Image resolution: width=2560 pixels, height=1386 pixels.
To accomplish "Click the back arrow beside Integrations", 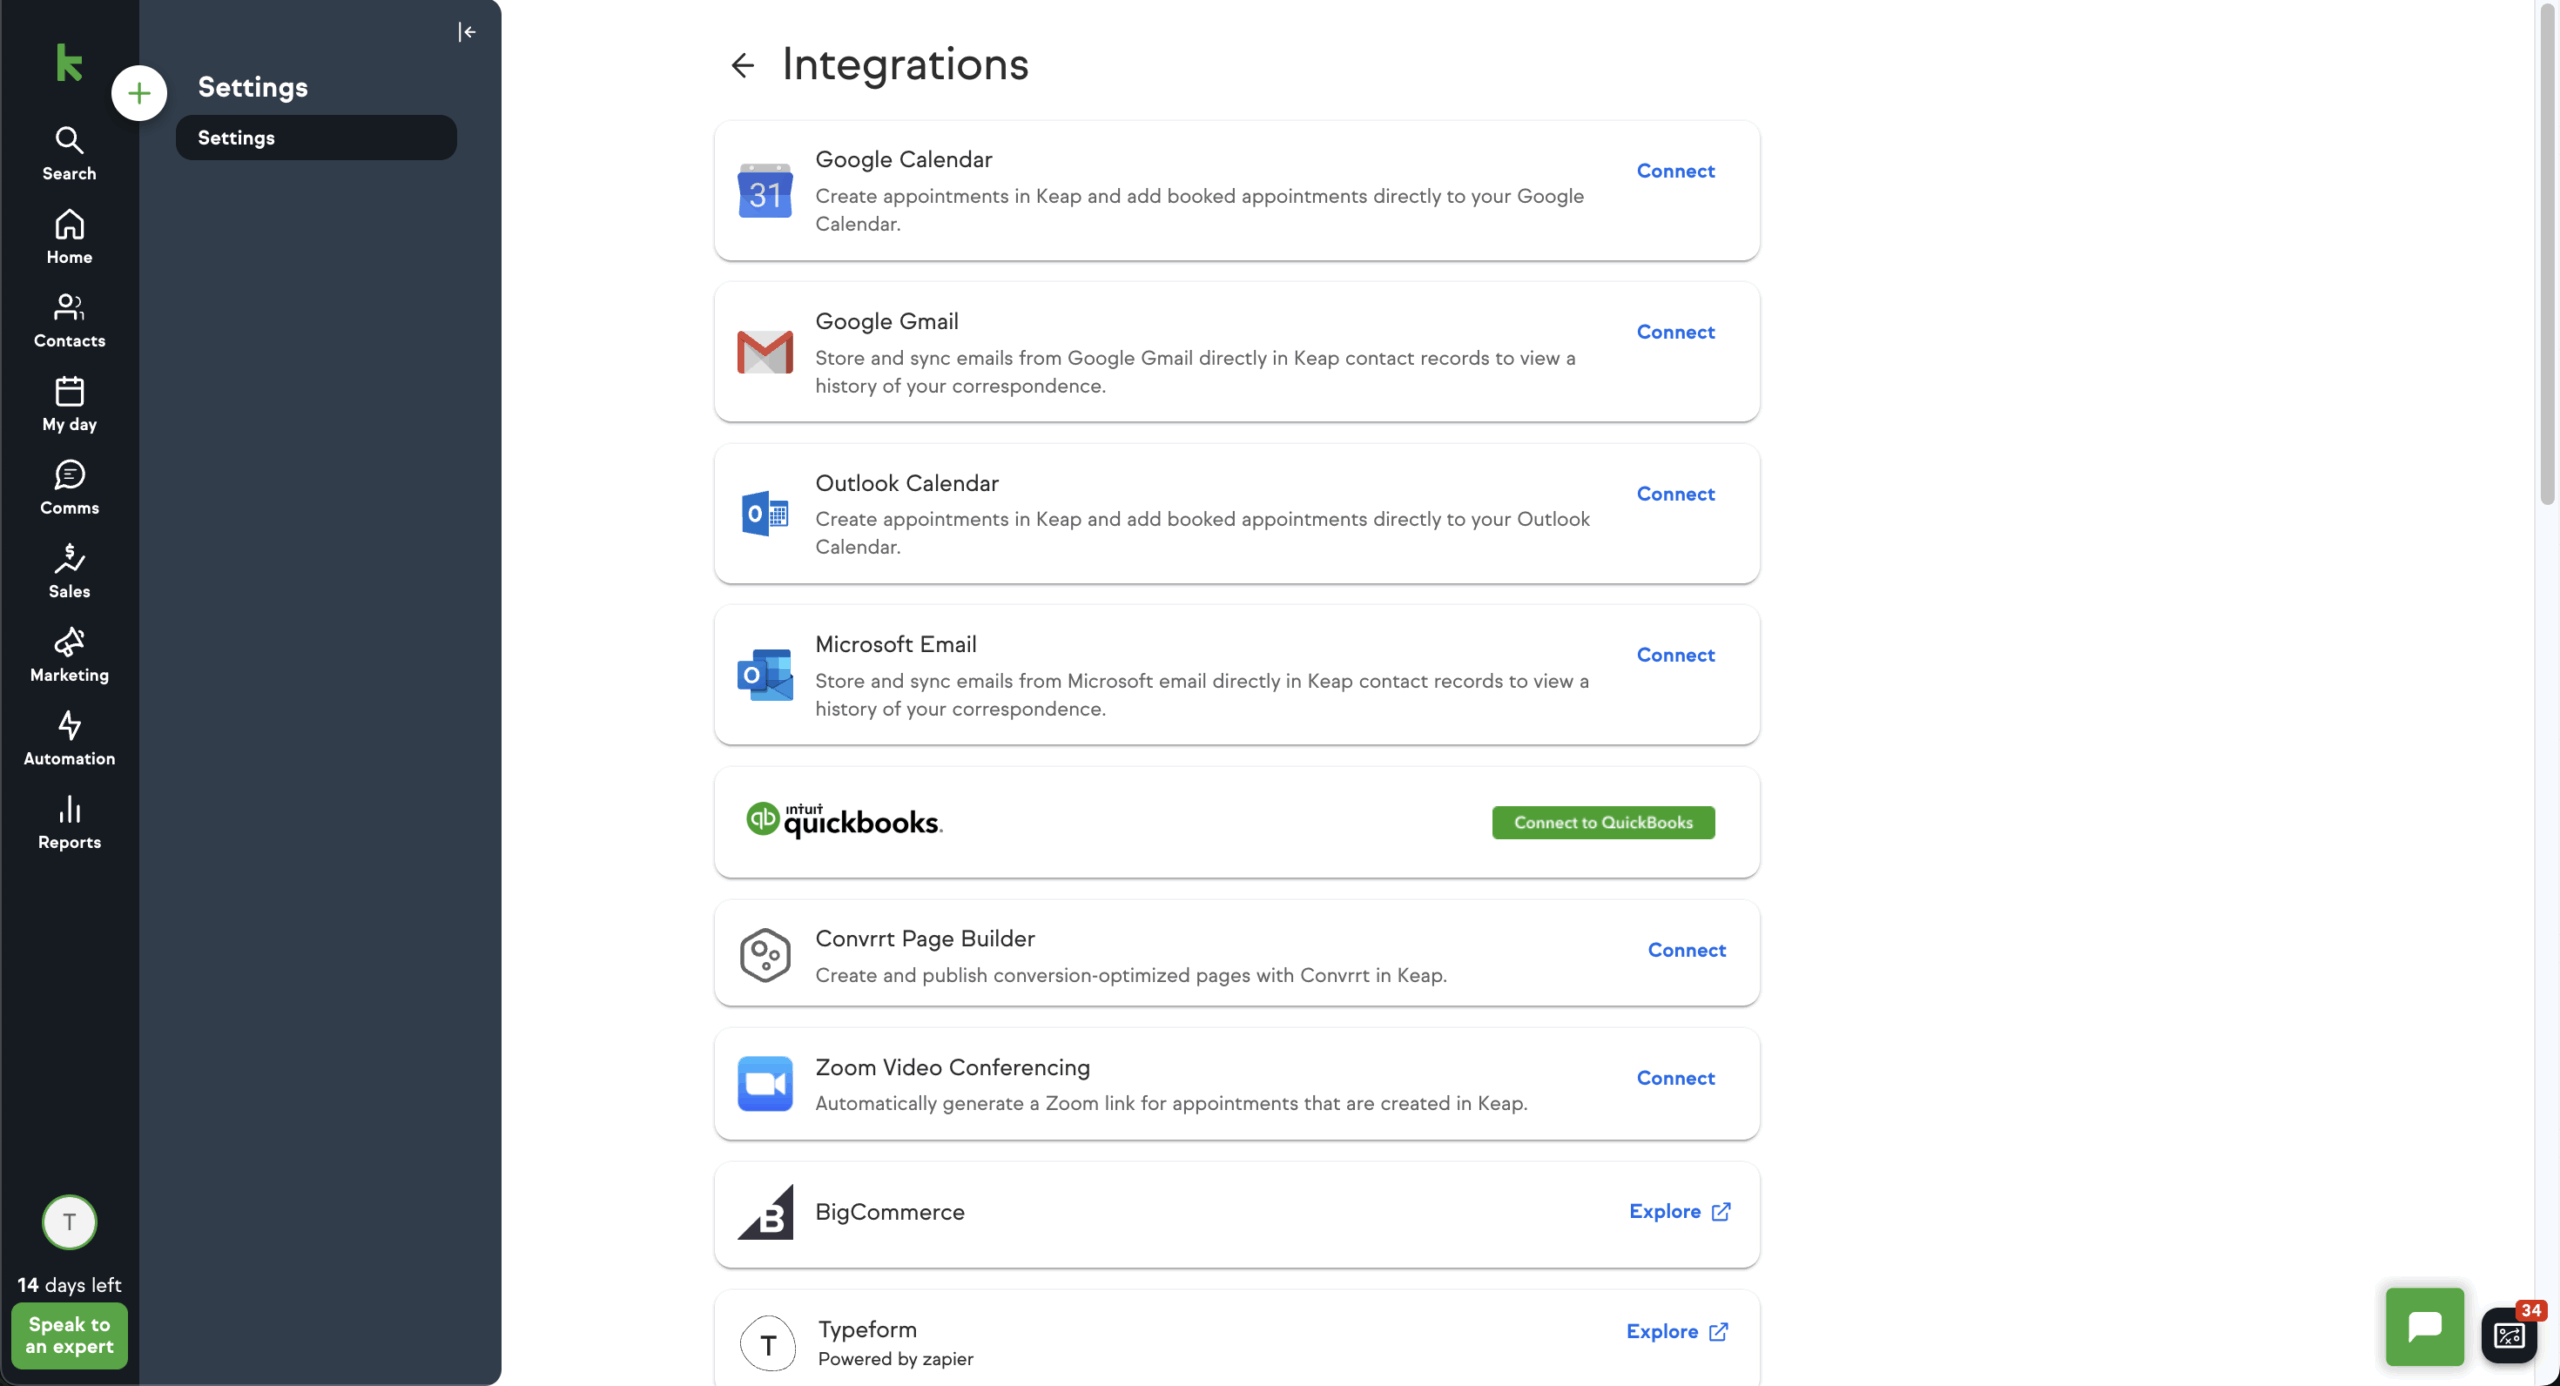I will [x=742, y=66].
